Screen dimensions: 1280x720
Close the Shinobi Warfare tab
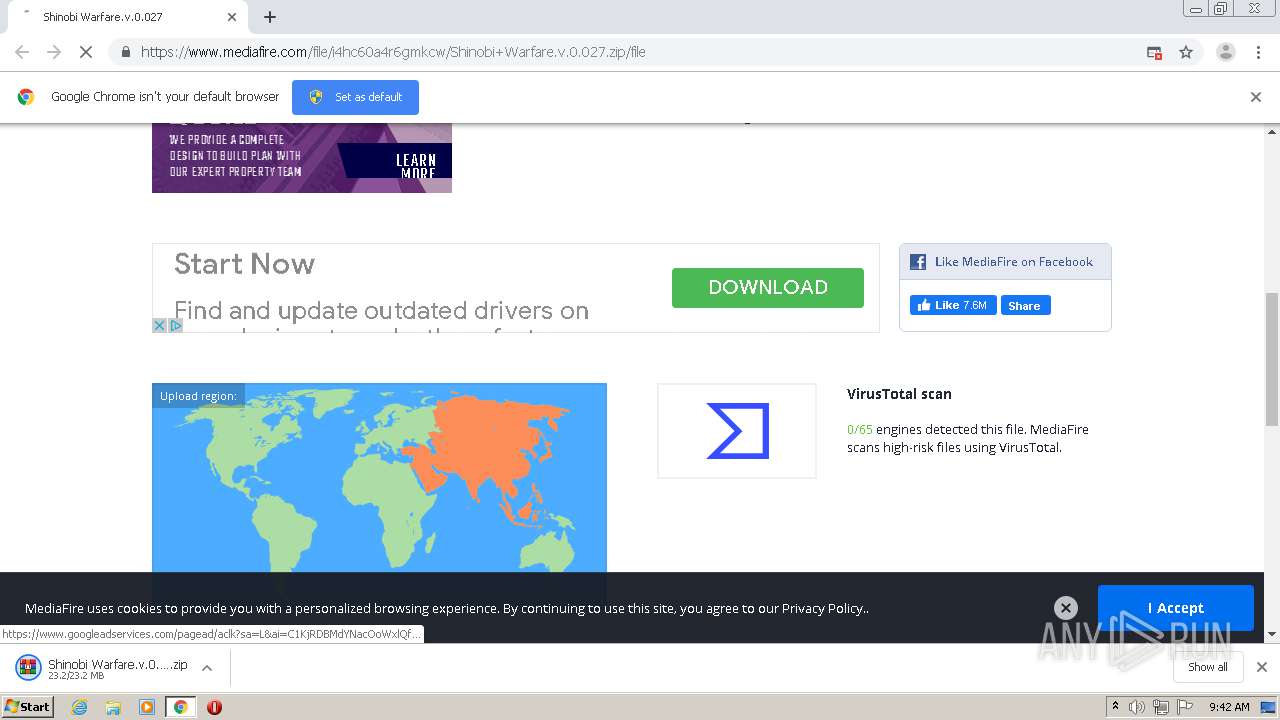tap(232, 17)
